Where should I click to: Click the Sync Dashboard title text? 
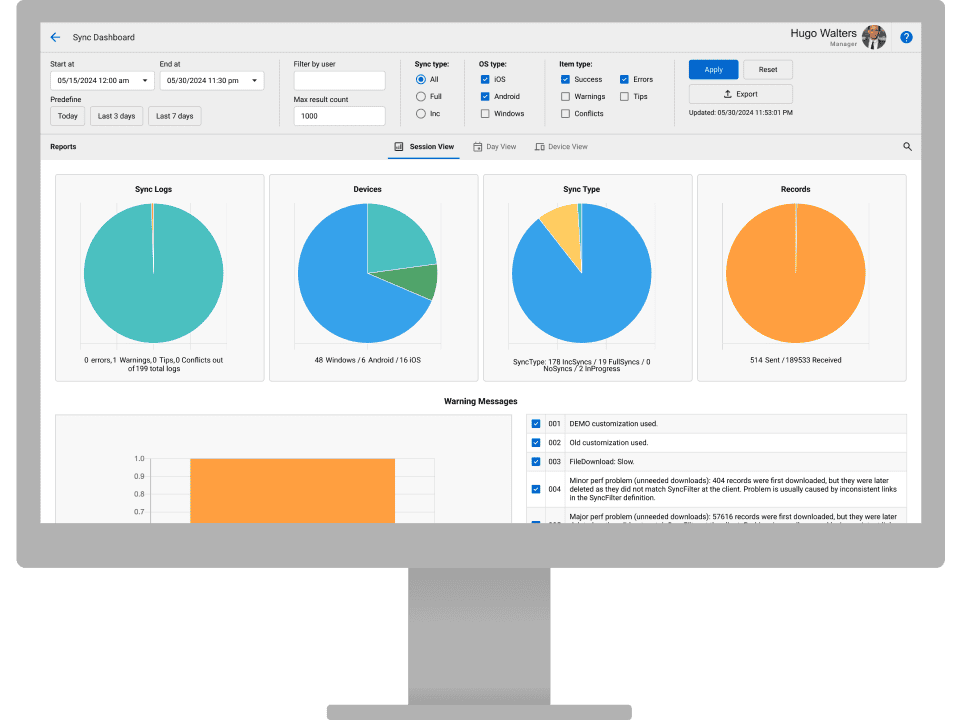coord(103,37)
